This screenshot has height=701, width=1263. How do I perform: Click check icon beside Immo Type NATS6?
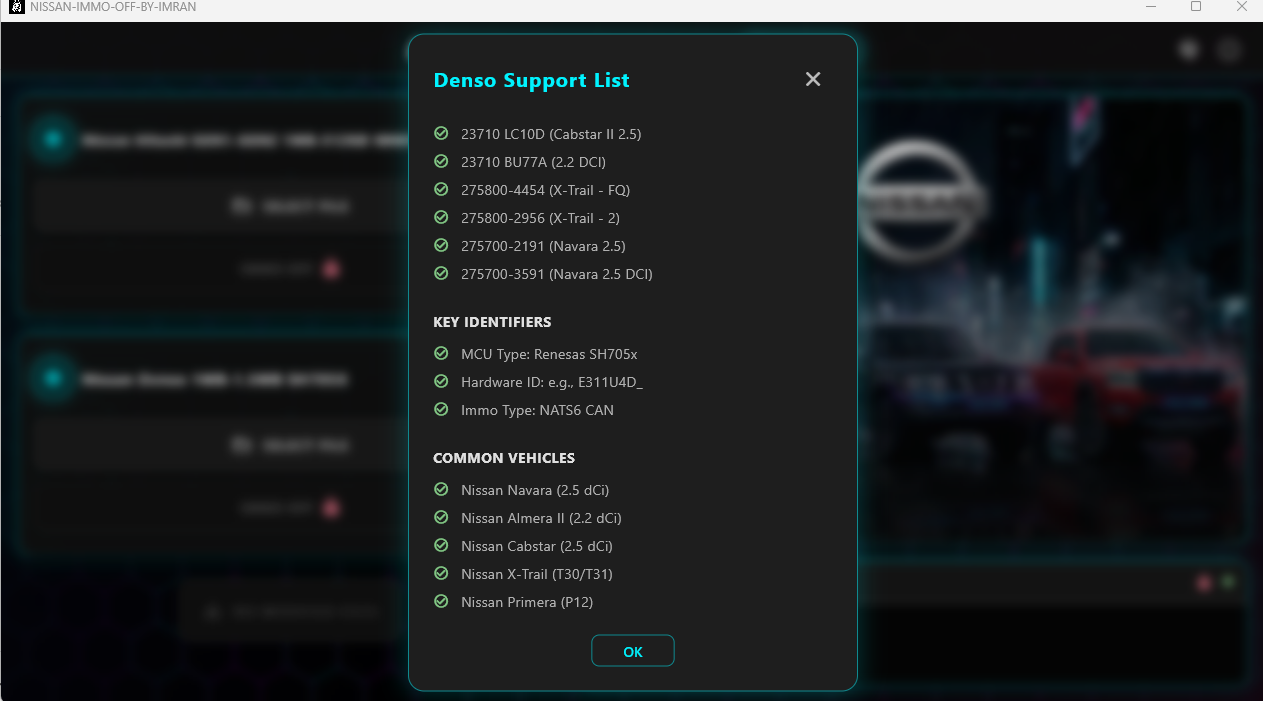point(441,409)
